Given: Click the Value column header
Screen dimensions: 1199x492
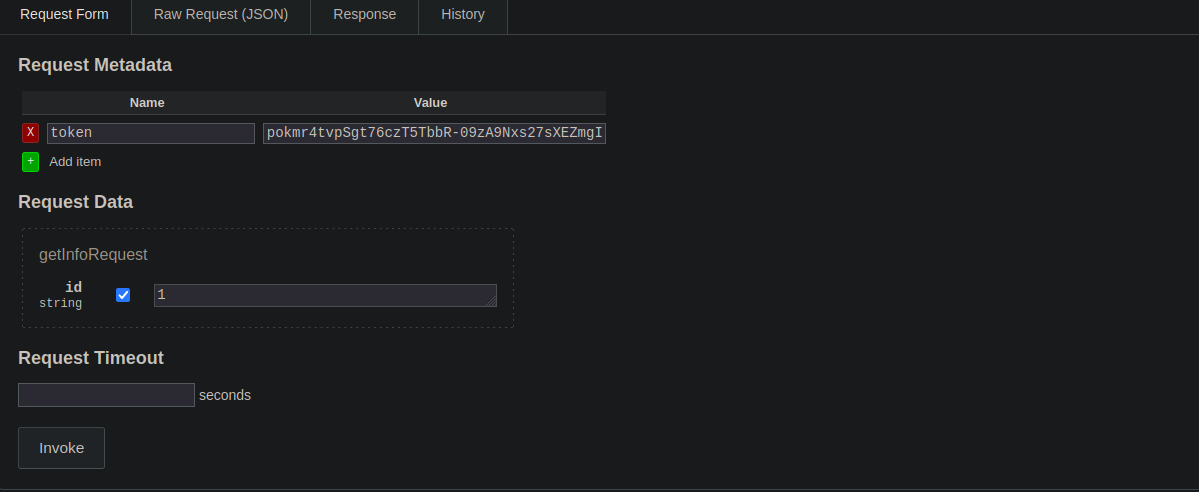Looking at the screenshot, I should click(430, 103).
